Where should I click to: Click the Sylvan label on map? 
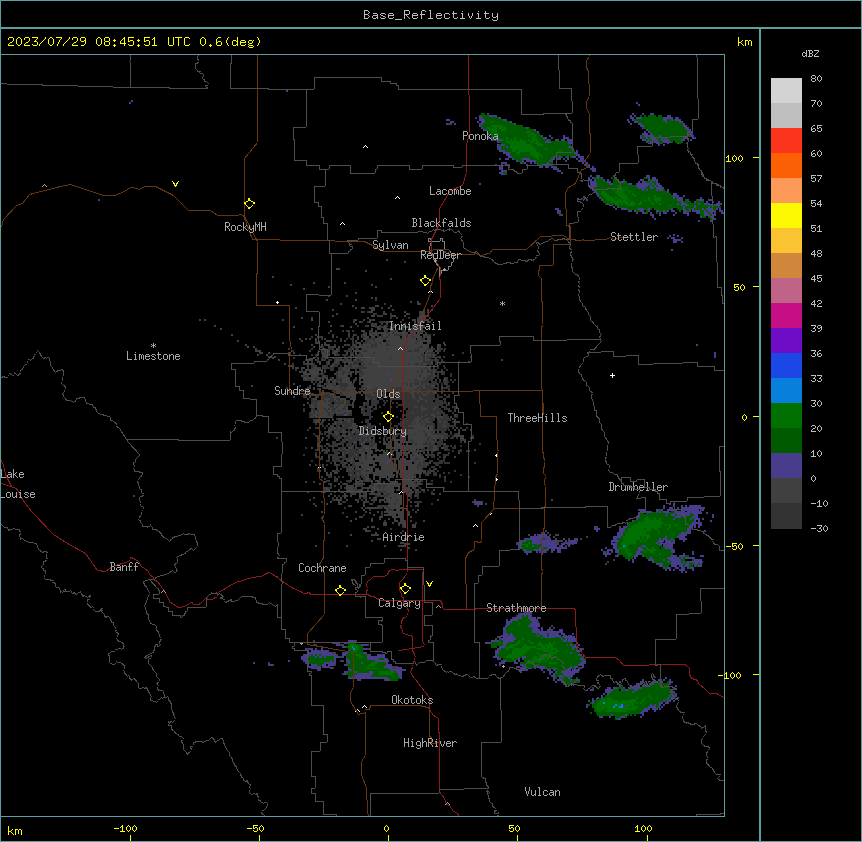pos(390,245)
